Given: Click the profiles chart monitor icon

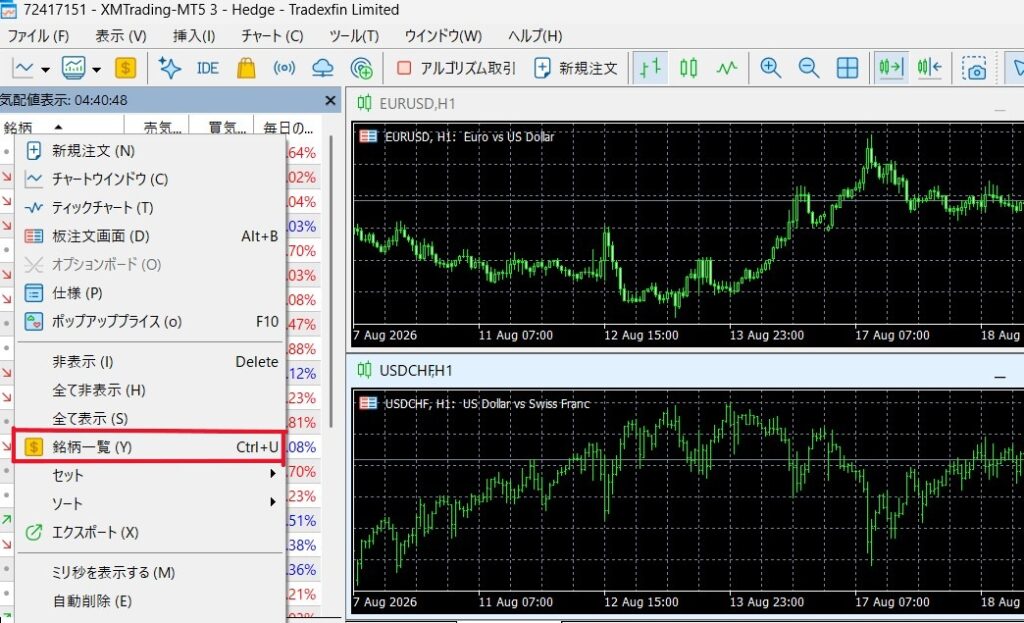Looking at the screenshot, I should pyautogui.click(x=73, y=68).
